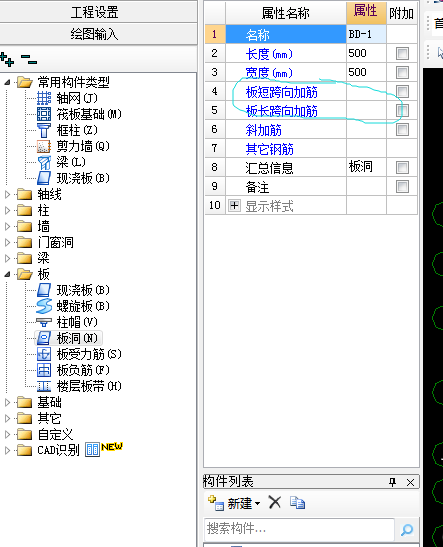Expand the 基础 tree node
This screenshot has width=443, height=547.
pos(7,402)
